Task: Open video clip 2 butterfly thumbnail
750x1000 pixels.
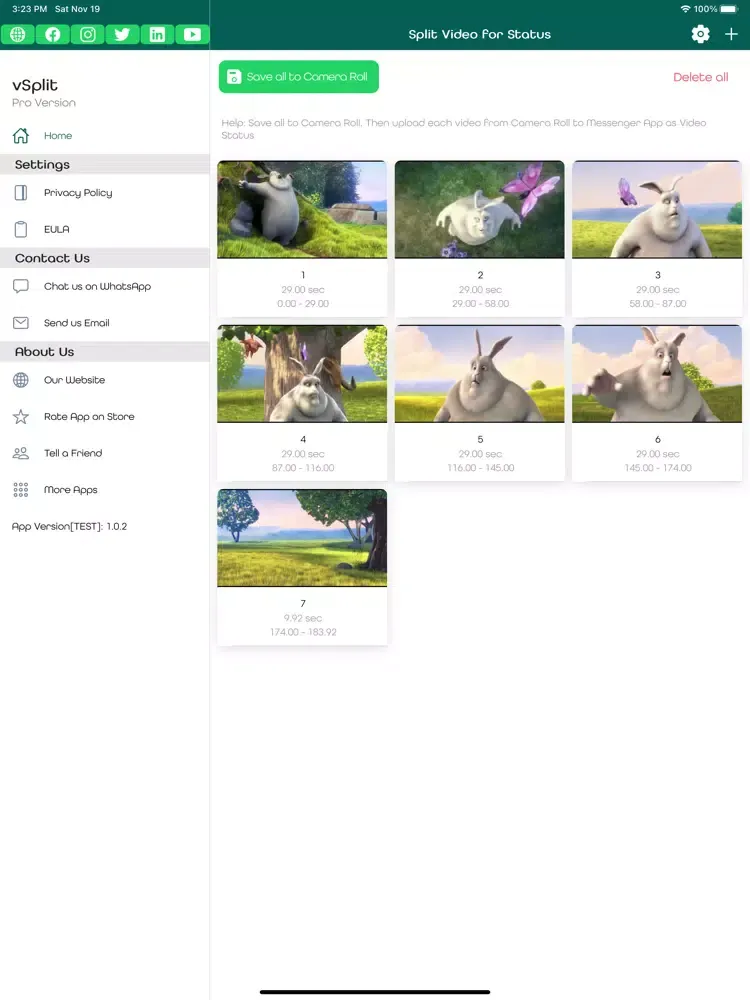Action: click(x=480, y=210)
